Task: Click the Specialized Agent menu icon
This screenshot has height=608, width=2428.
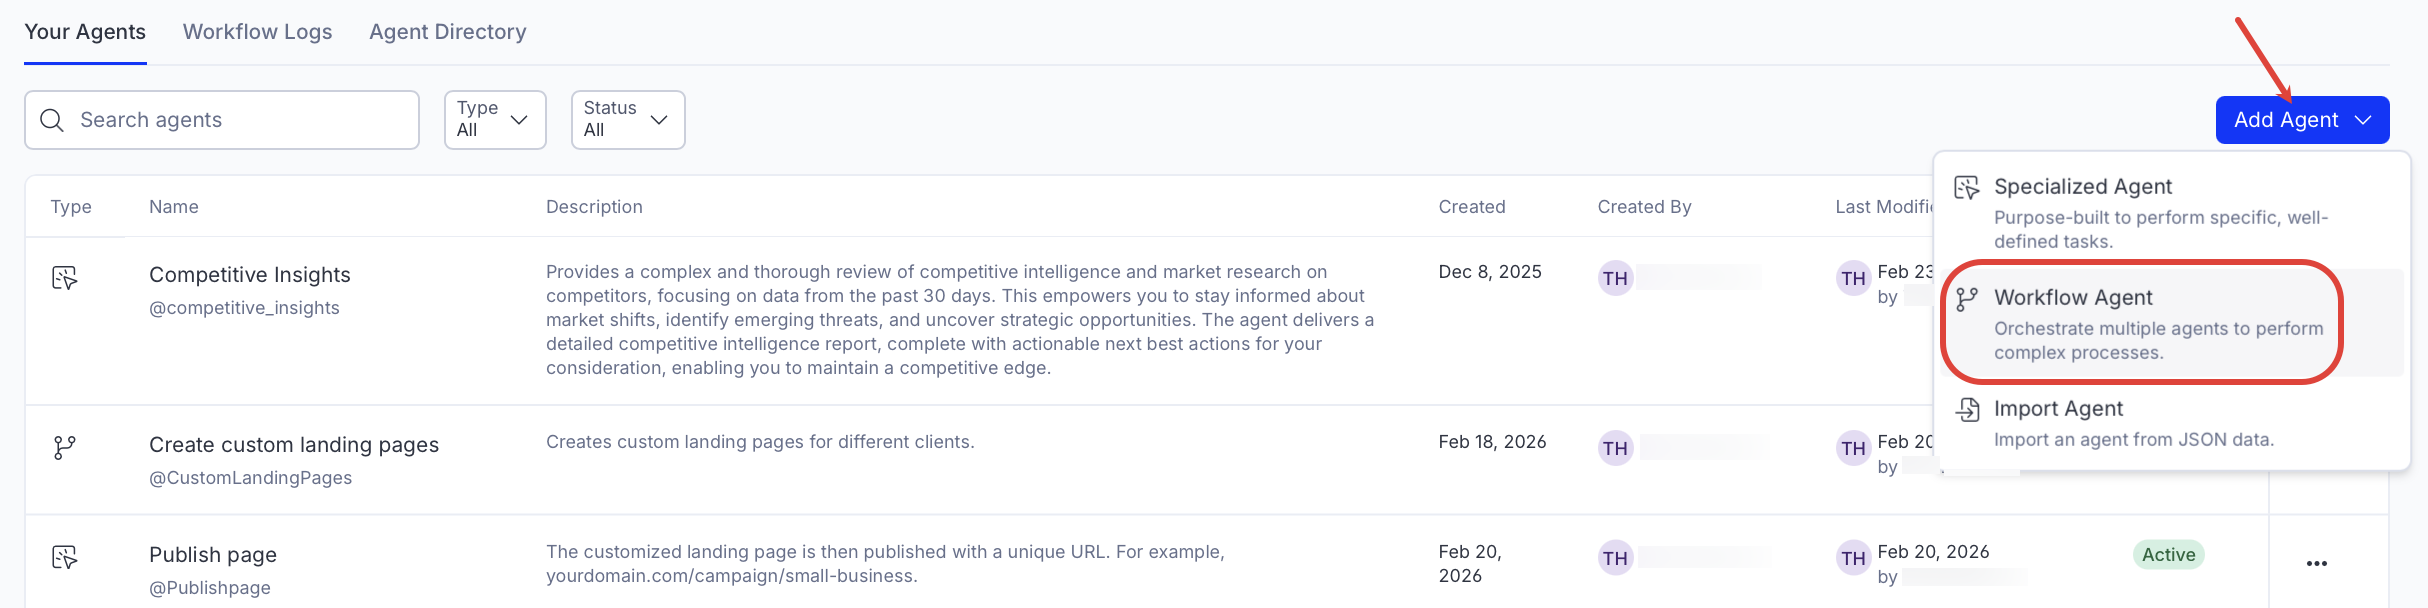Action: click(x=1967, y=188)
